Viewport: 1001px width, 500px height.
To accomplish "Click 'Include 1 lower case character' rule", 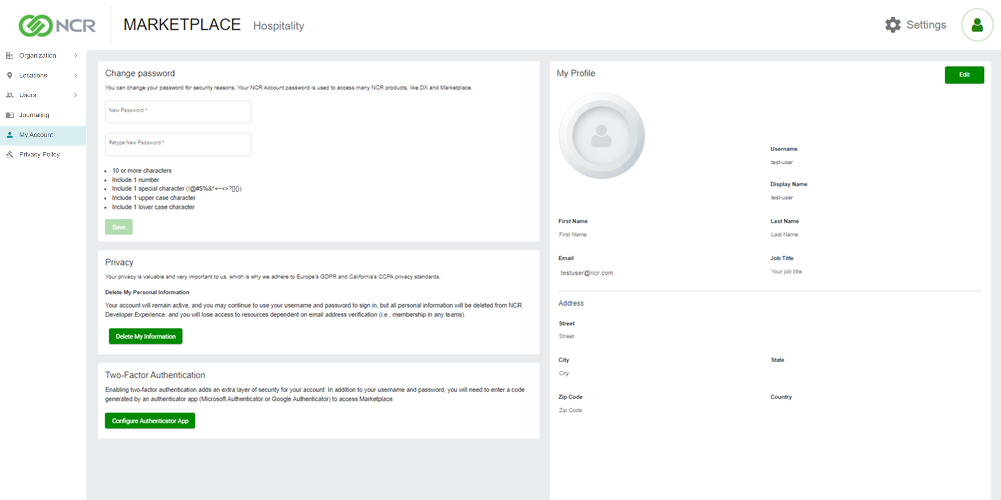I will 153,208.
